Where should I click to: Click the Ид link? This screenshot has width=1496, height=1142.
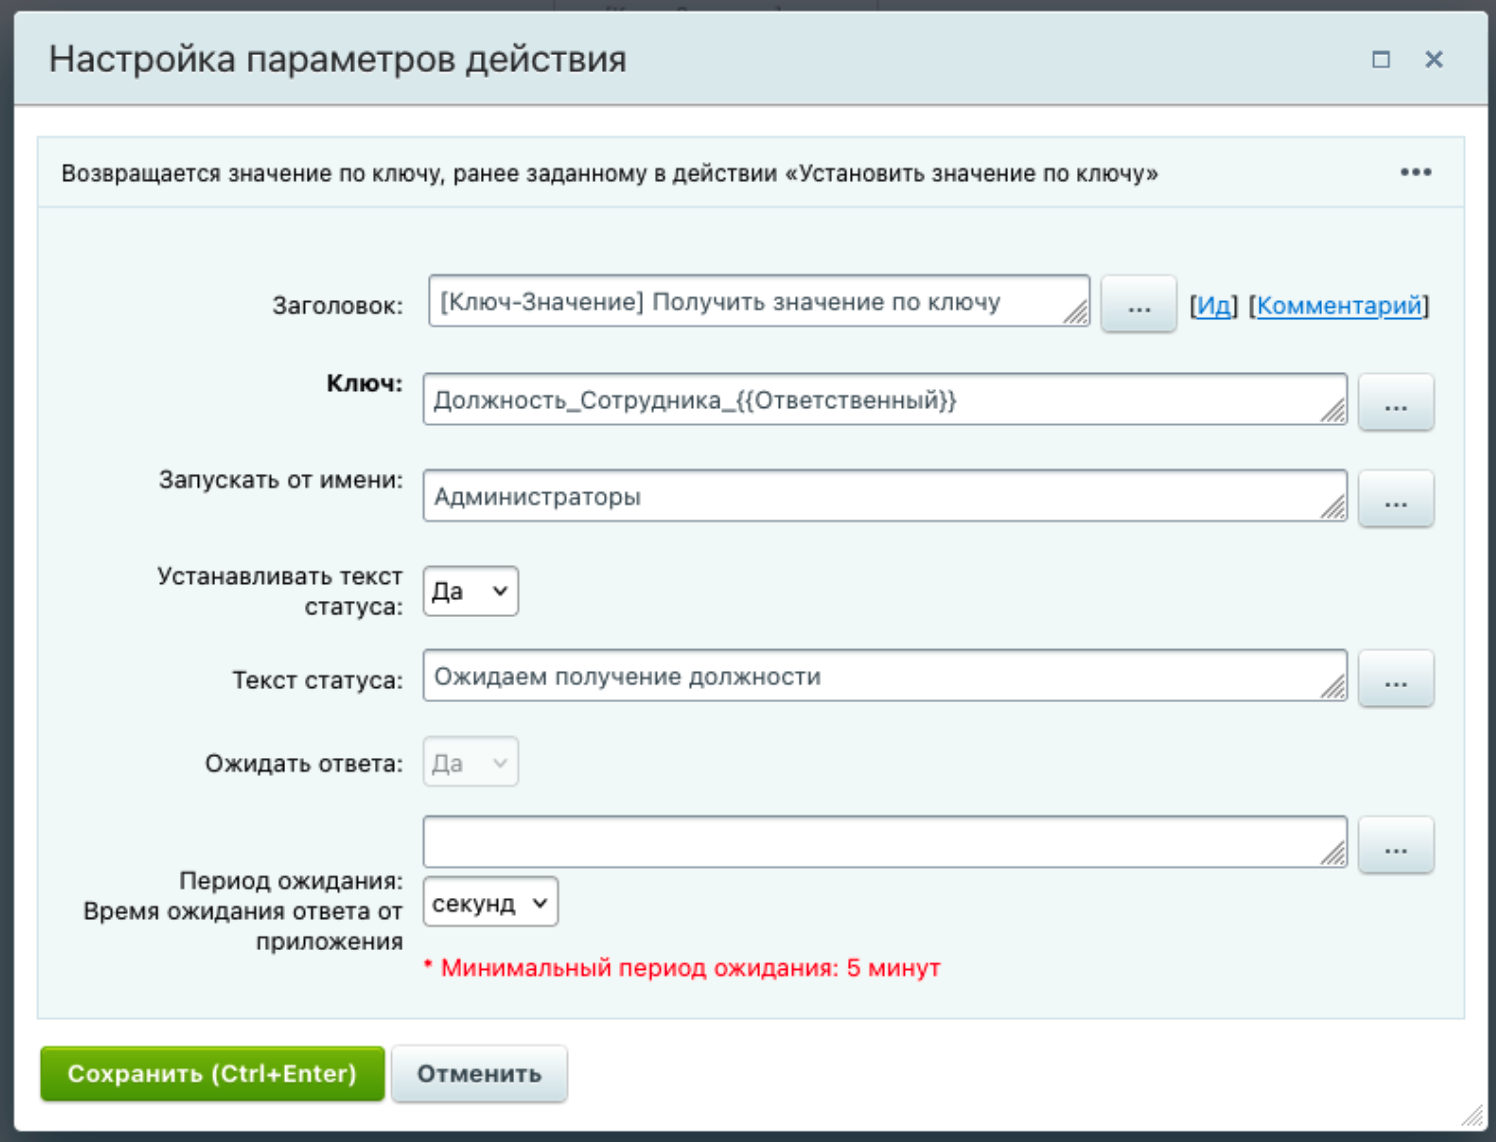point(1214,306)
